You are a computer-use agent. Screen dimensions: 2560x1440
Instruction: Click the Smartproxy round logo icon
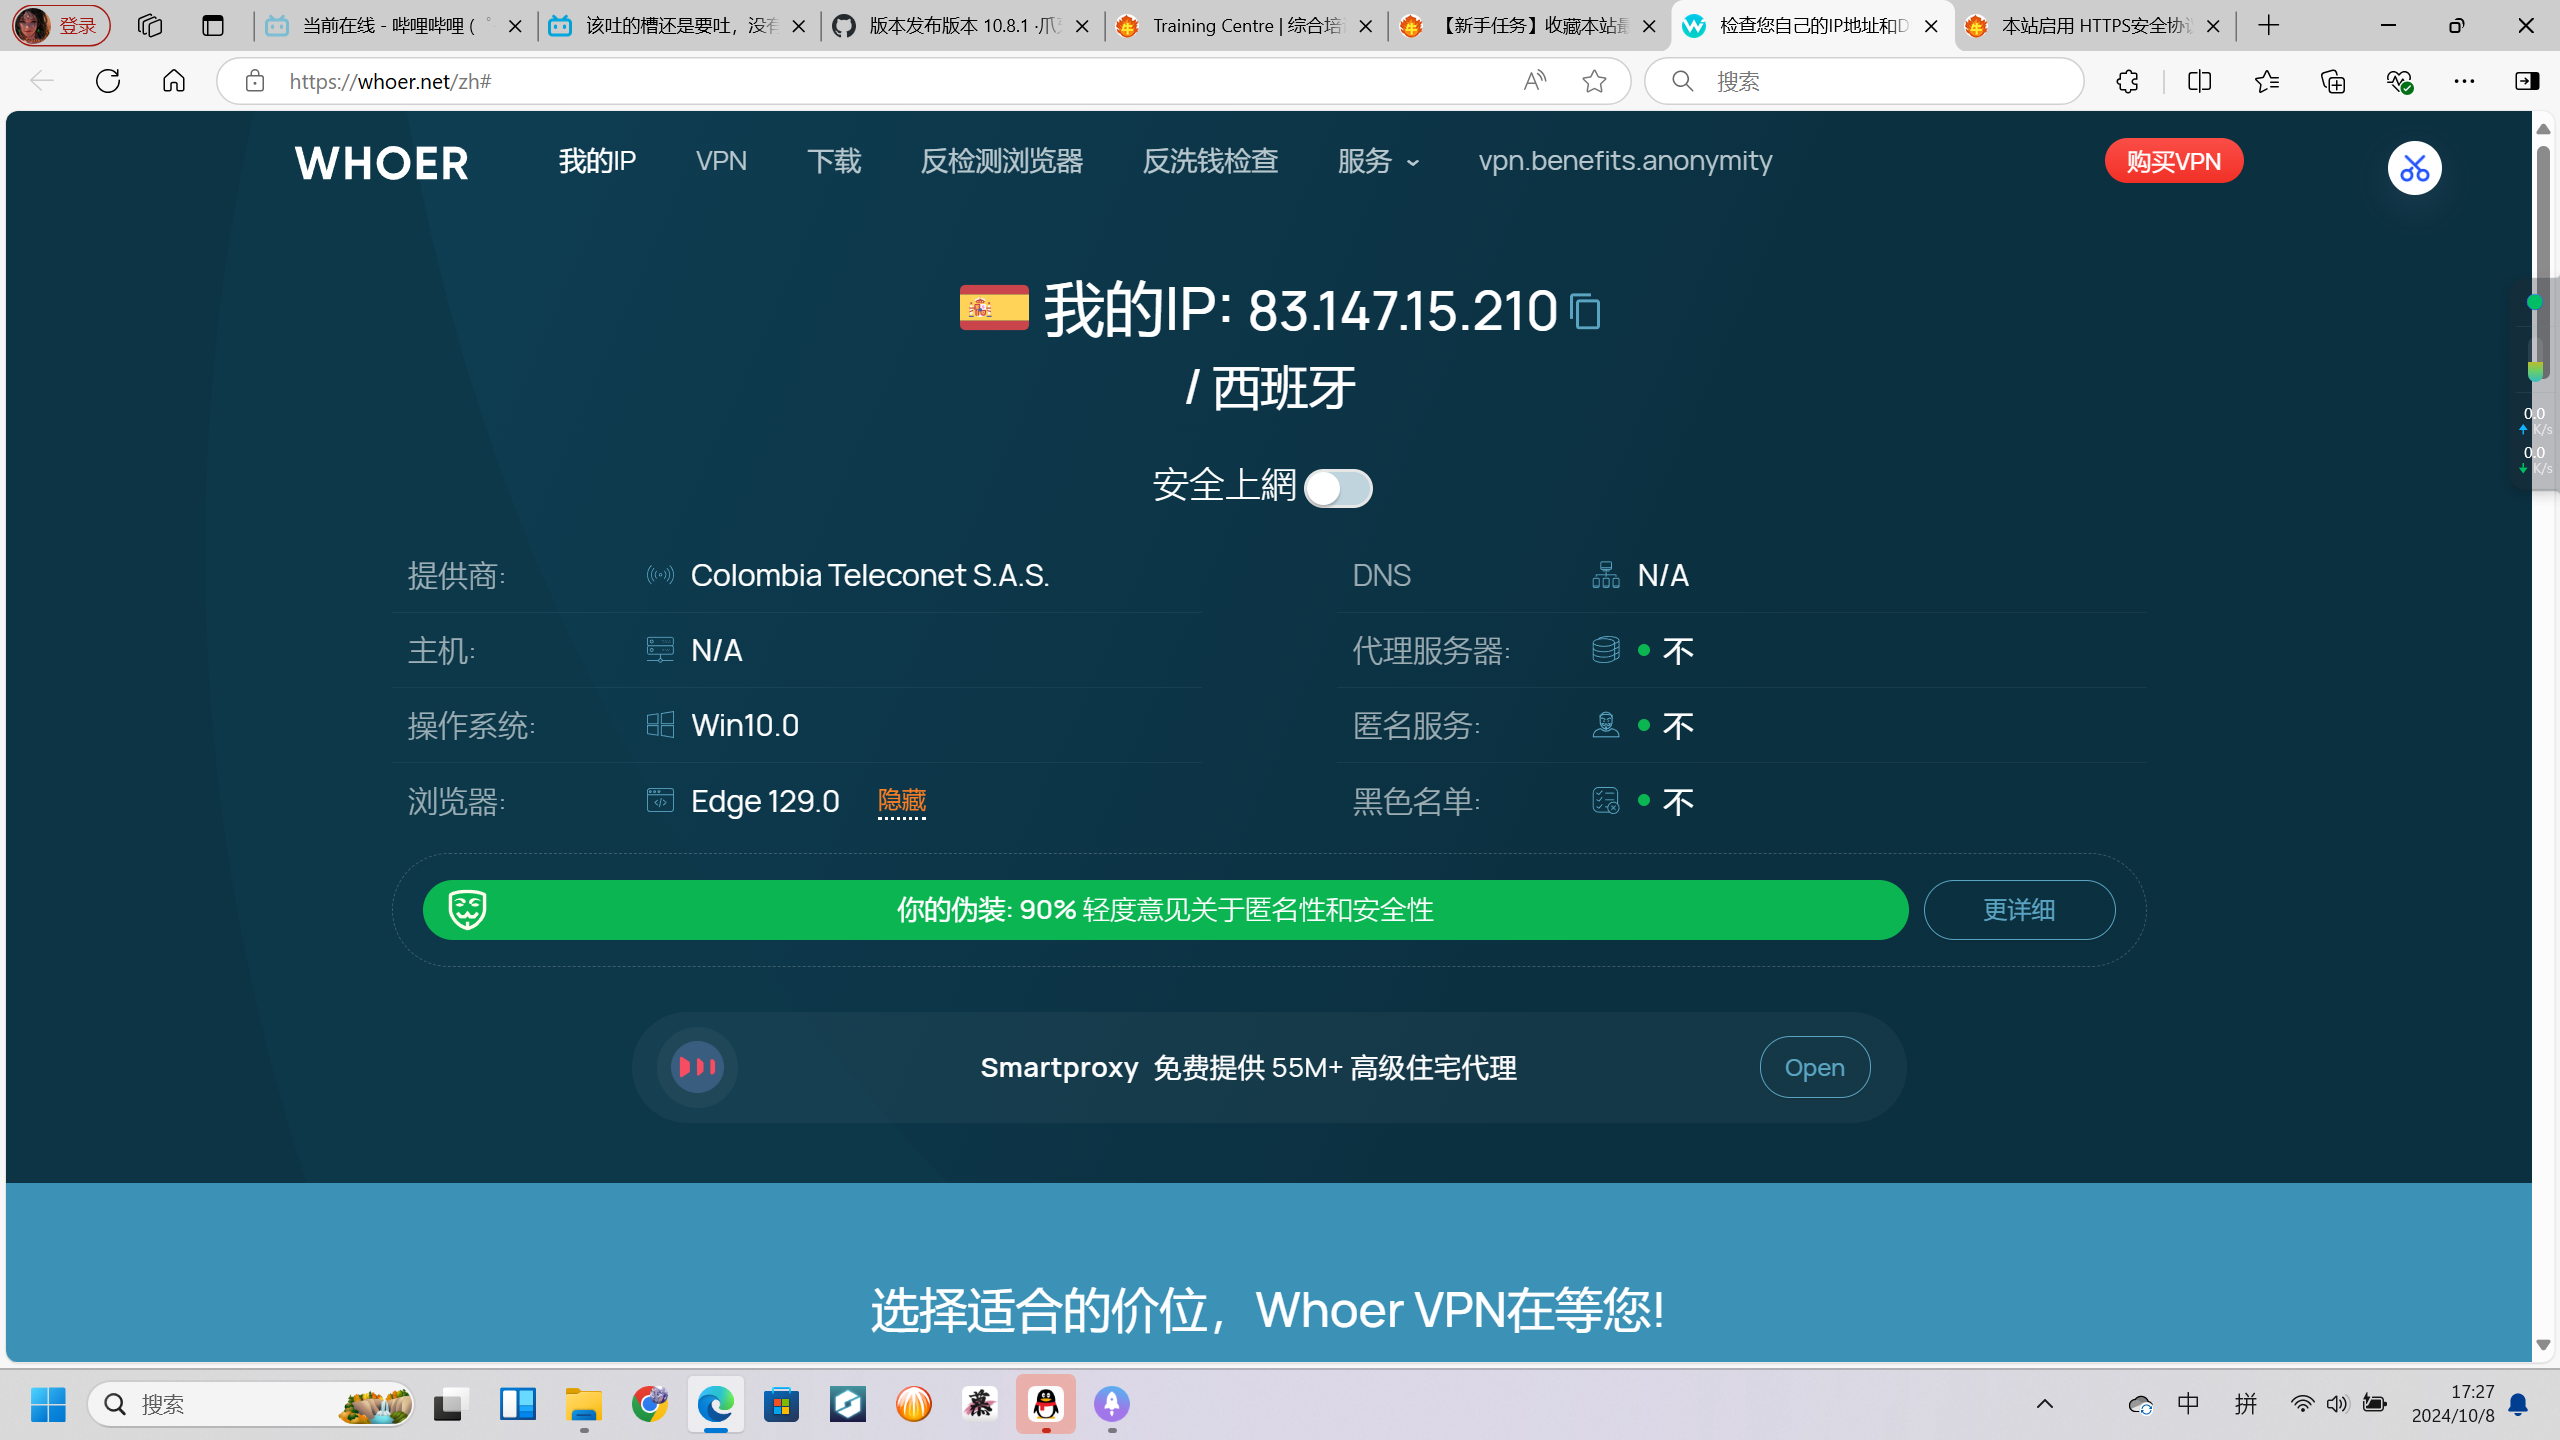[697, 1067]
